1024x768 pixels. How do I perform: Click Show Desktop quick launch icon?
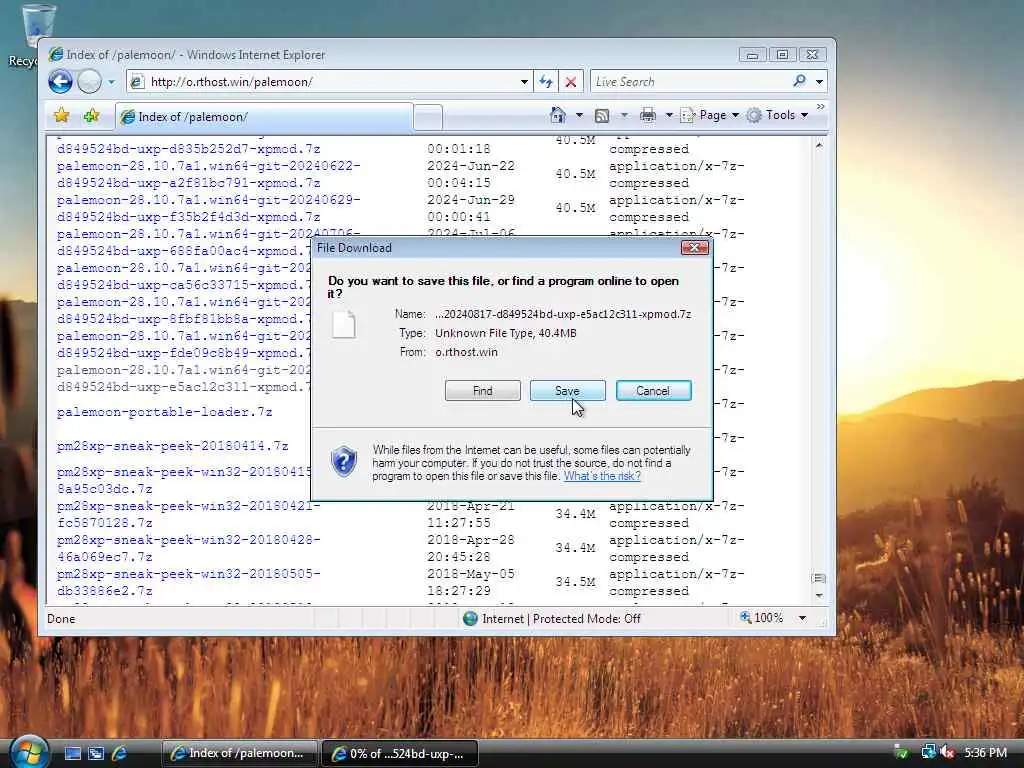72,754
